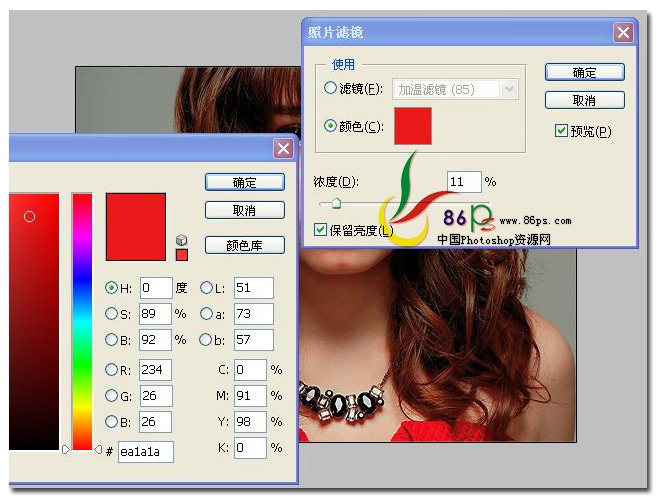Select the 颜色(C) radio button

click(x=330, y=125)
